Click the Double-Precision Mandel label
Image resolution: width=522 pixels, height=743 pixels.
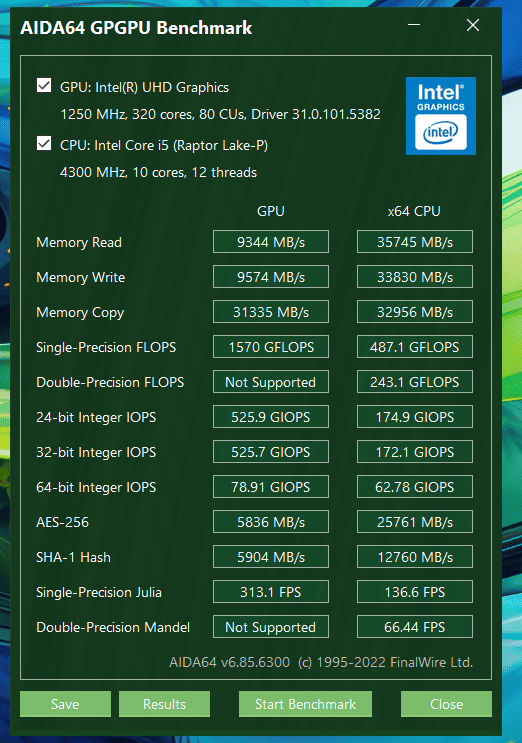click(x=113, y=627)
